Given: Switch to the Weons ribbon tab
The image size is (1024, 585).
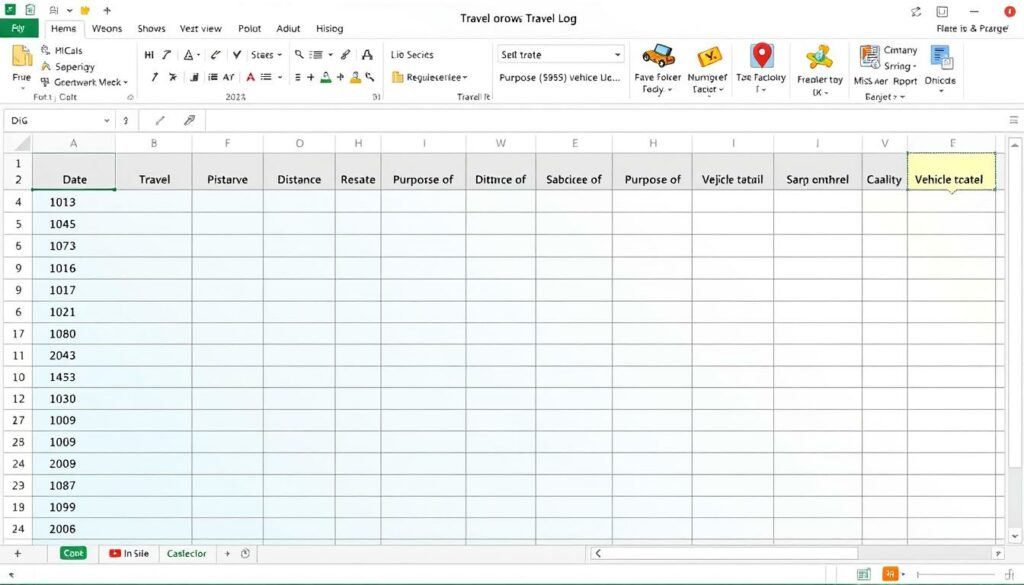Looking at the screenshot, I should (x=107, y=29).
